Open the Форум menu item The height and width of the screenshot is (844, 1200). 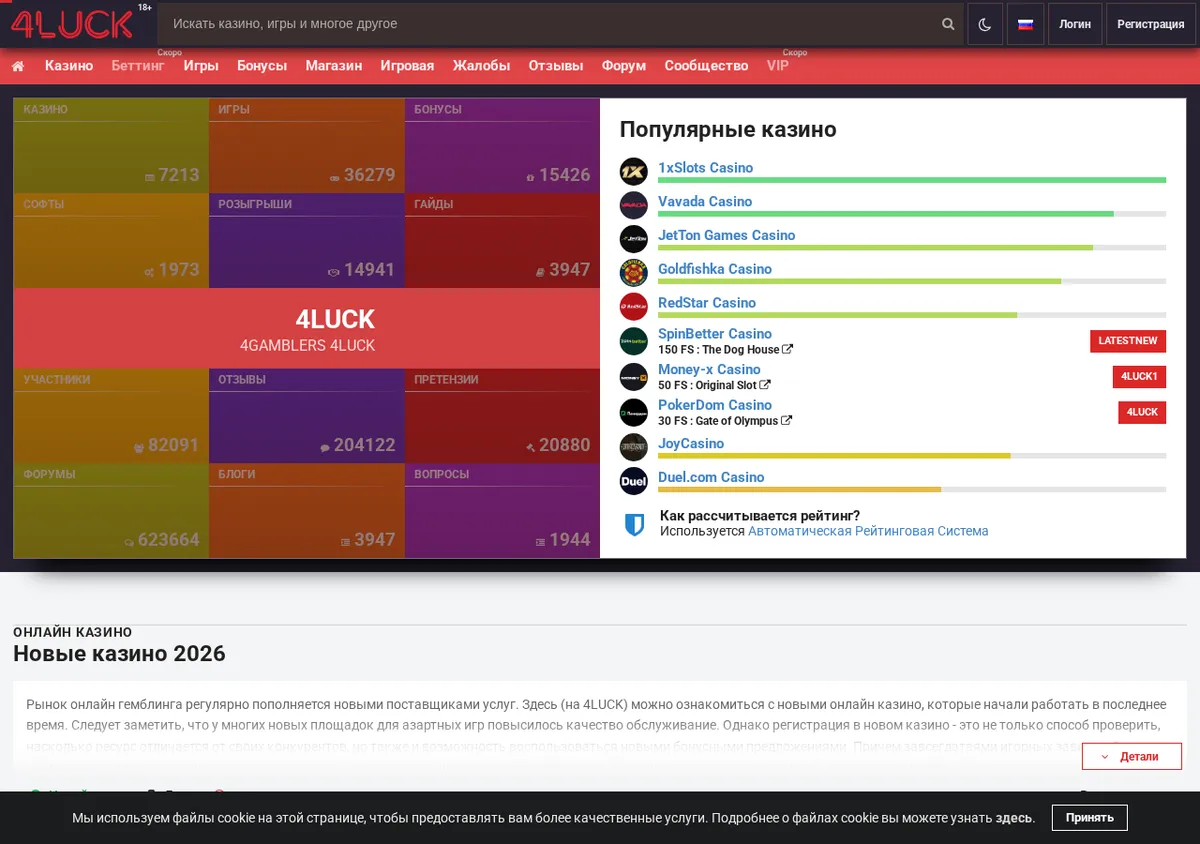tap(624, 66)
